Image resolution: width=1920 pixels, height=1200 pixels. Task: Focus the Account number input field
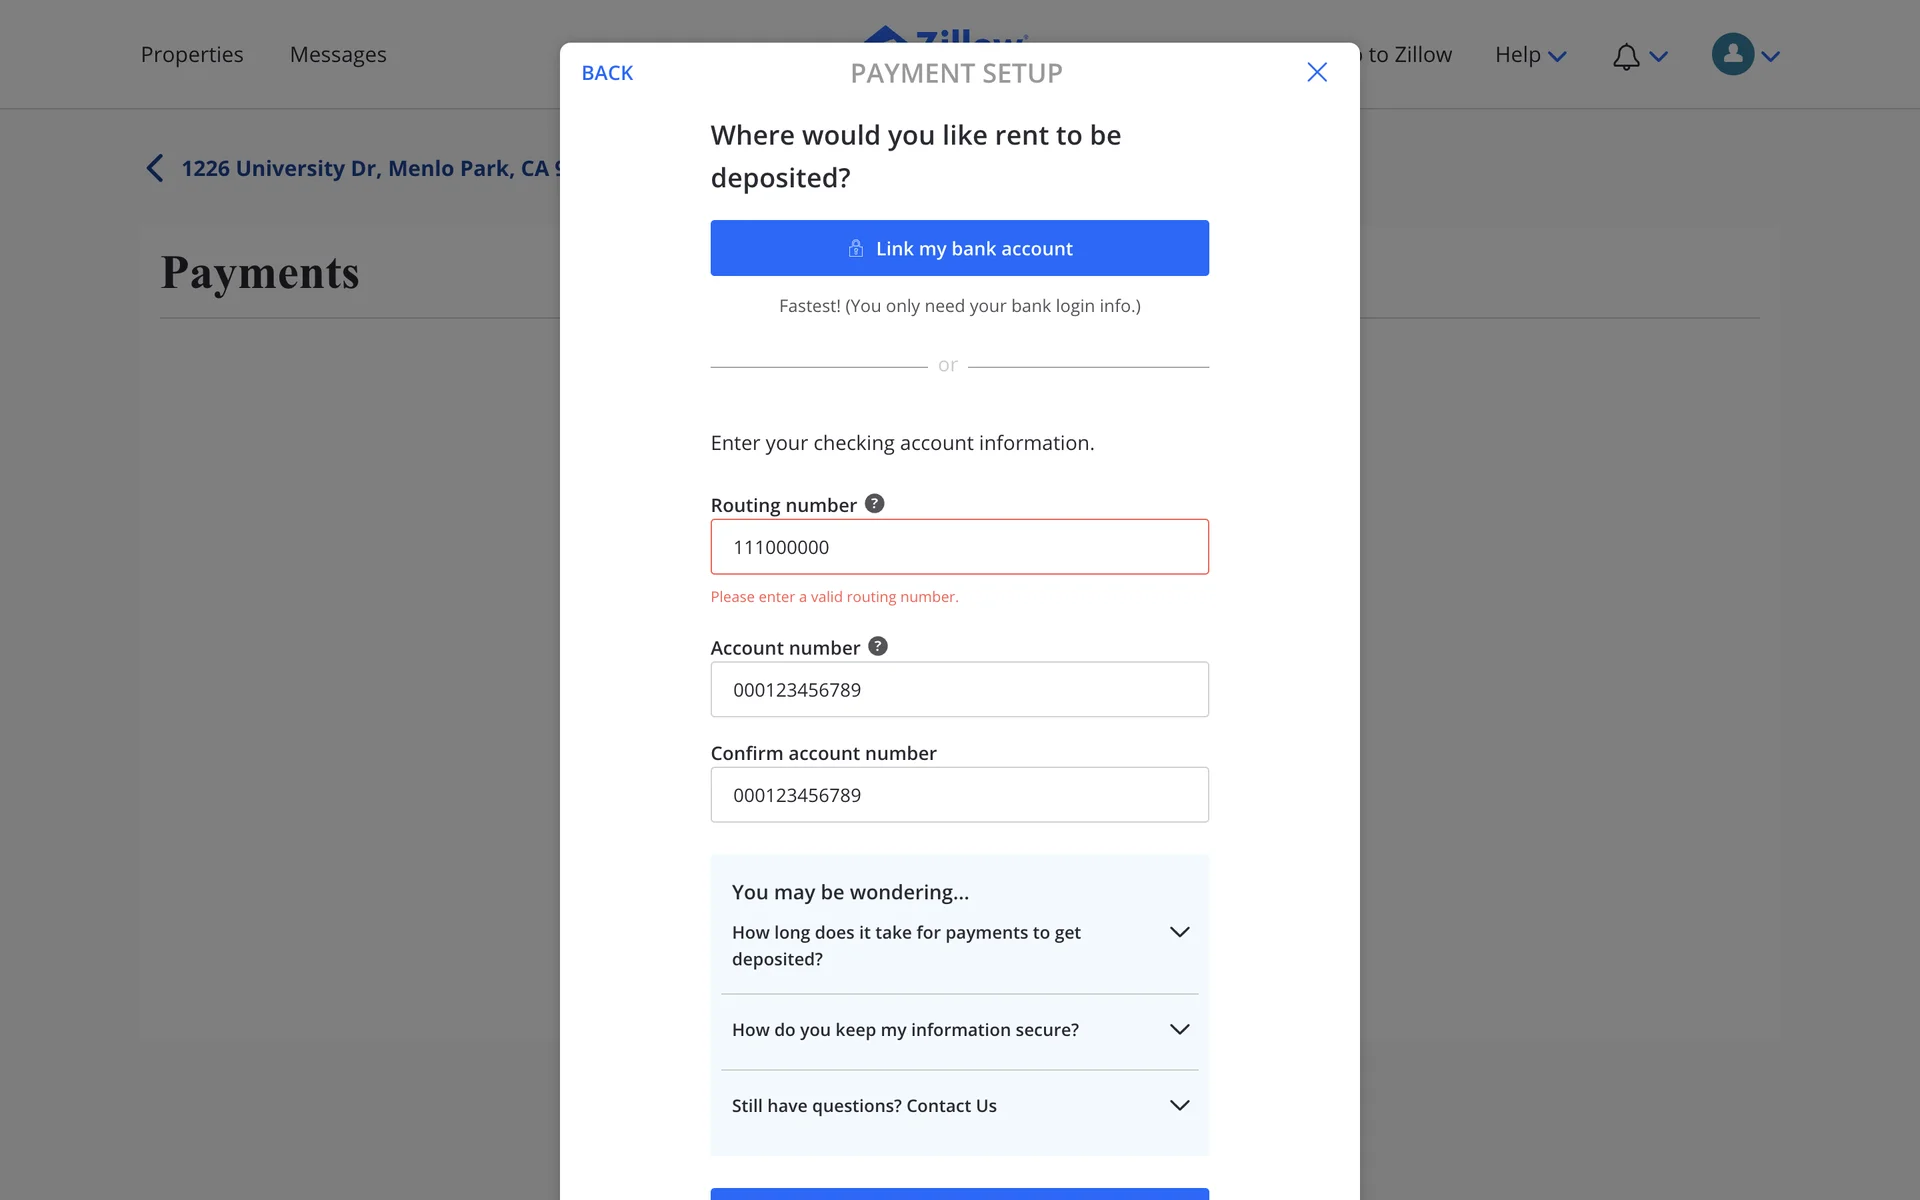(959, 690)
